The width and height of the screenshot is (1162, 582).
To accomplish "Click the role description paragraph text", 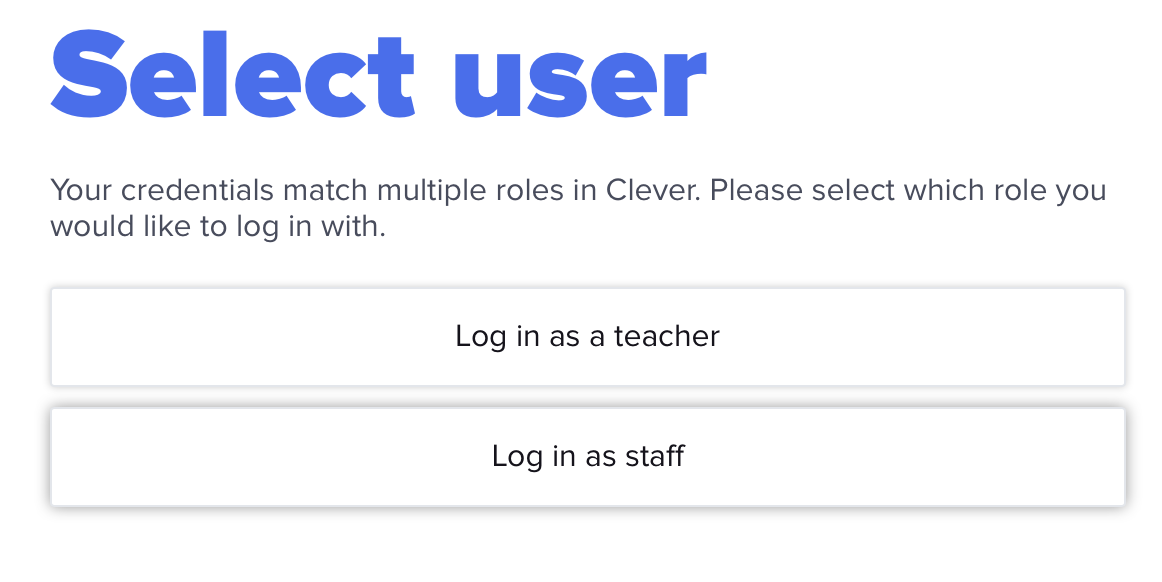I will 578,208.
